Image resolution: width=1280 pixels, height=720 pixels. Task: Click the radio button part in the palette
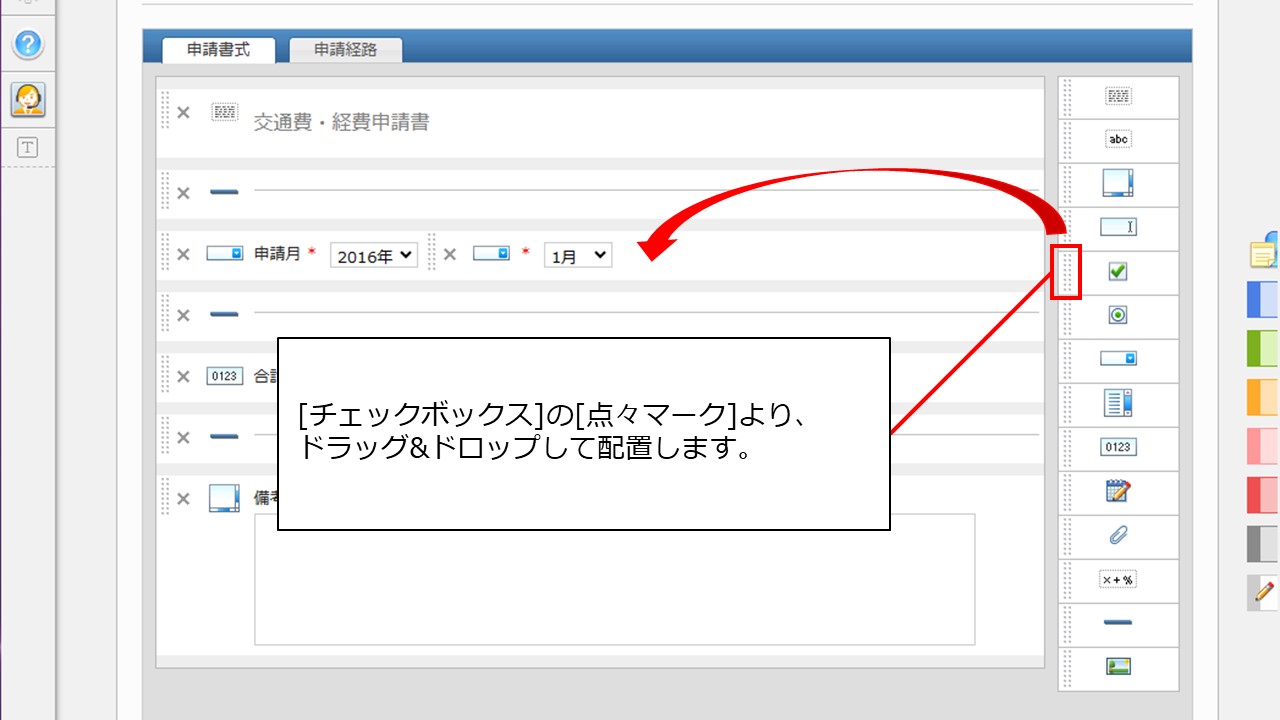pyautogui.click(x=1118, y=316)
